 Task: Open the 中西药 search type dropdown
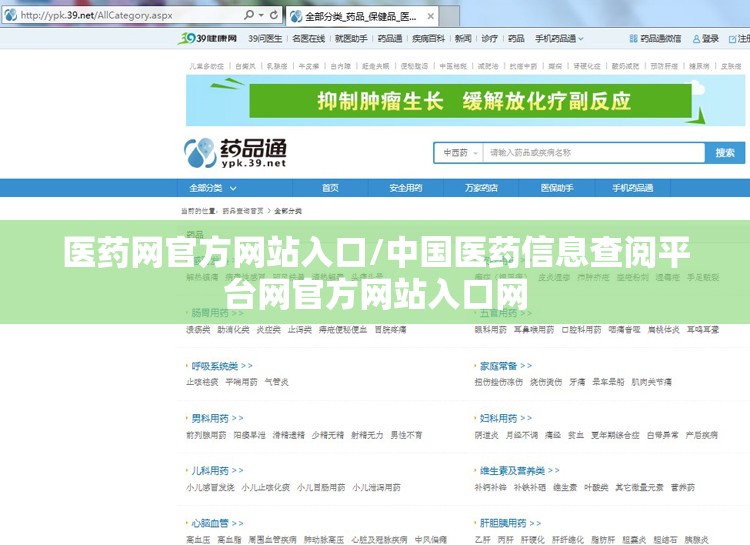click(x=460, y=153)
